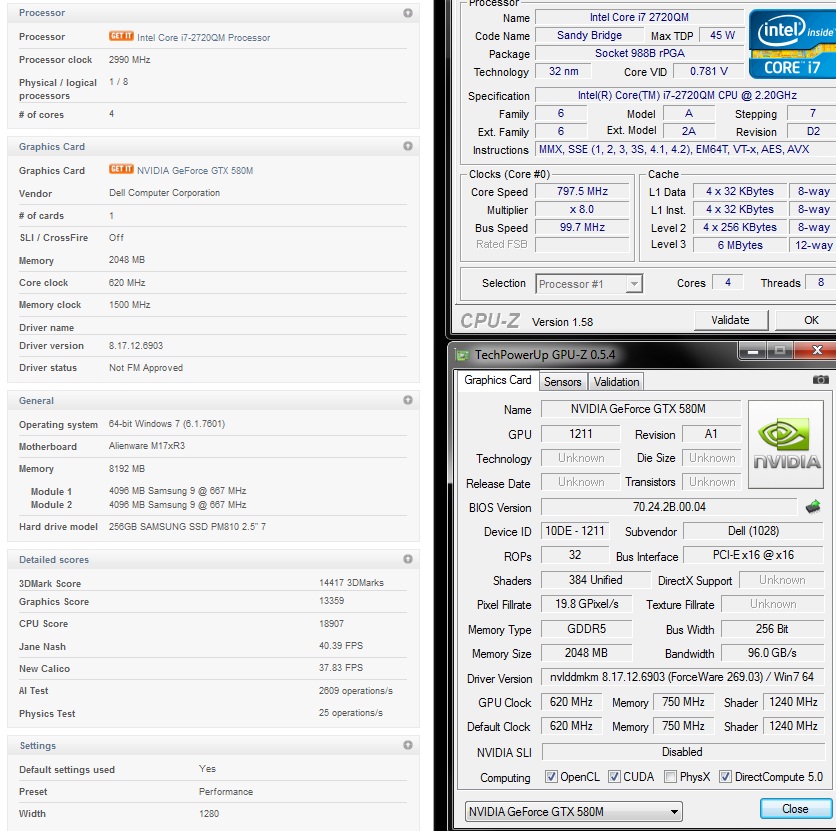Viewport: 836px width, 831px height.
Task: Click the Bus Speed value 99.7 MHz
Action: click(582, 228)
